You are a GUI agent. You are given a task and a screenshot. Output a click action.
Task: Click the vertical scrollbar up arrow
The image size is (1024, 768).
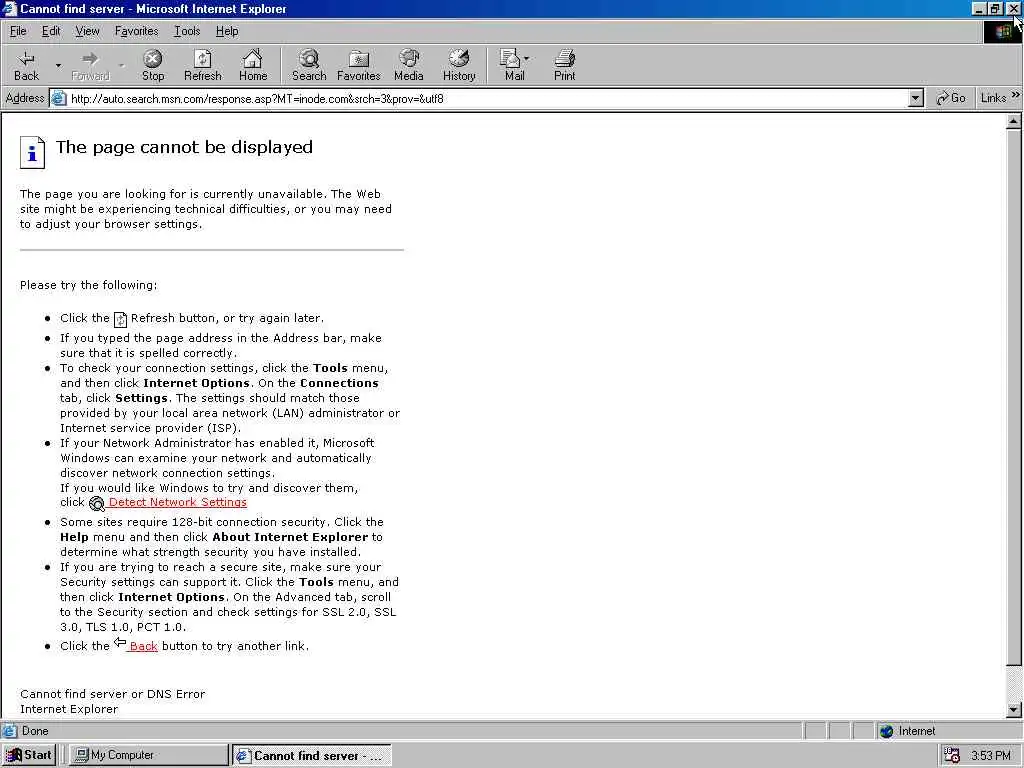[x=1014, y=121]
